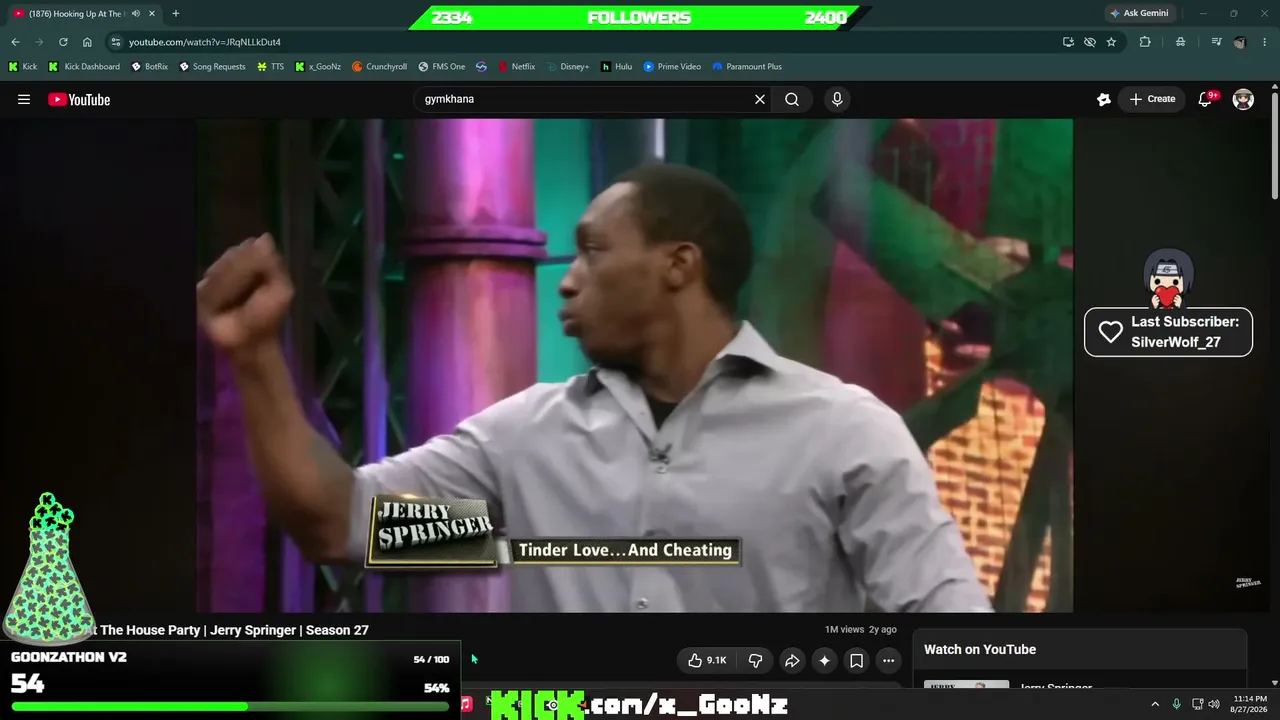Open the media control toolbar icon

(1216, 42)
